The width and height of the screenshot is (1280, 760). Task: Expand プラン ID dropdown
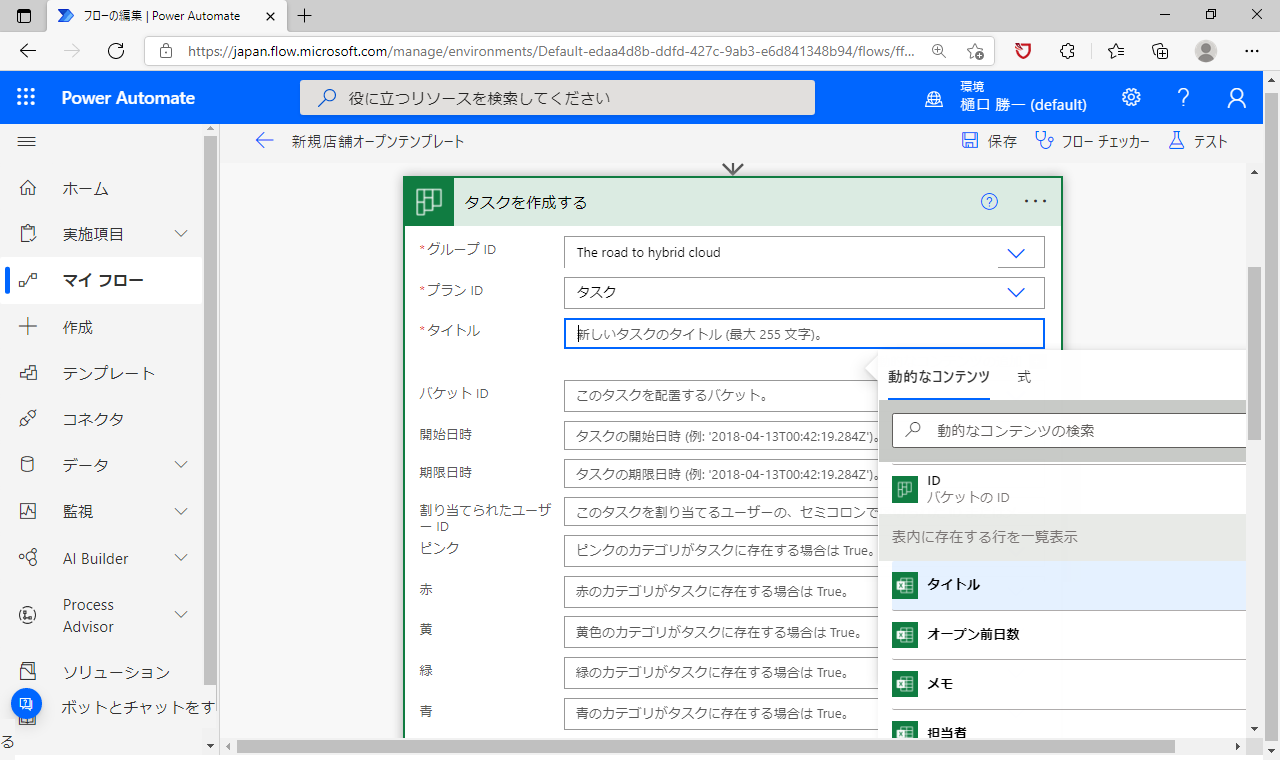pyautogui.click(x=1017, y=293)
